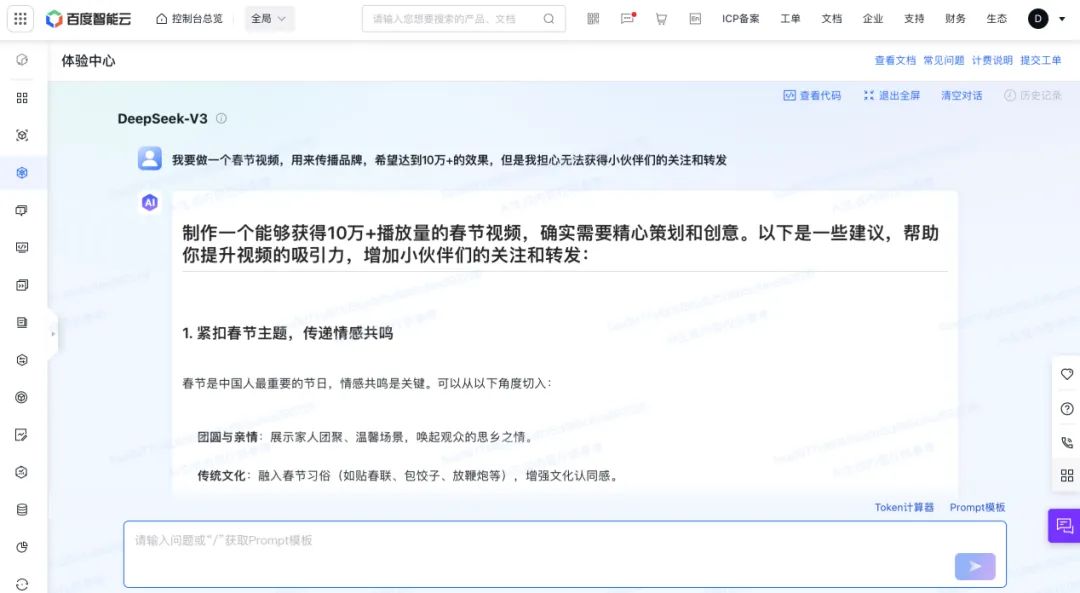Image resolution: width=1080 pixels, height=593 pixels.
Task: Click the prompt input text area
Action: [565, 554]
